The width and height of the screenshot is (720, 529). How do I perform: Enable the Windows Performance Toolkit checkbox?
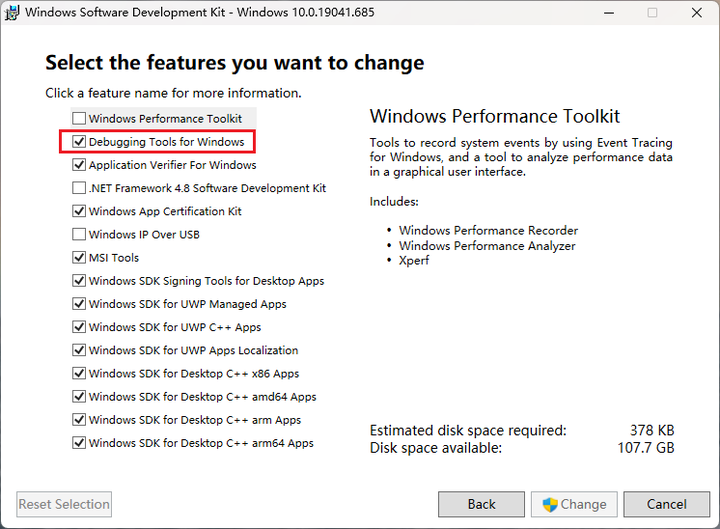[x=79, y=119]
